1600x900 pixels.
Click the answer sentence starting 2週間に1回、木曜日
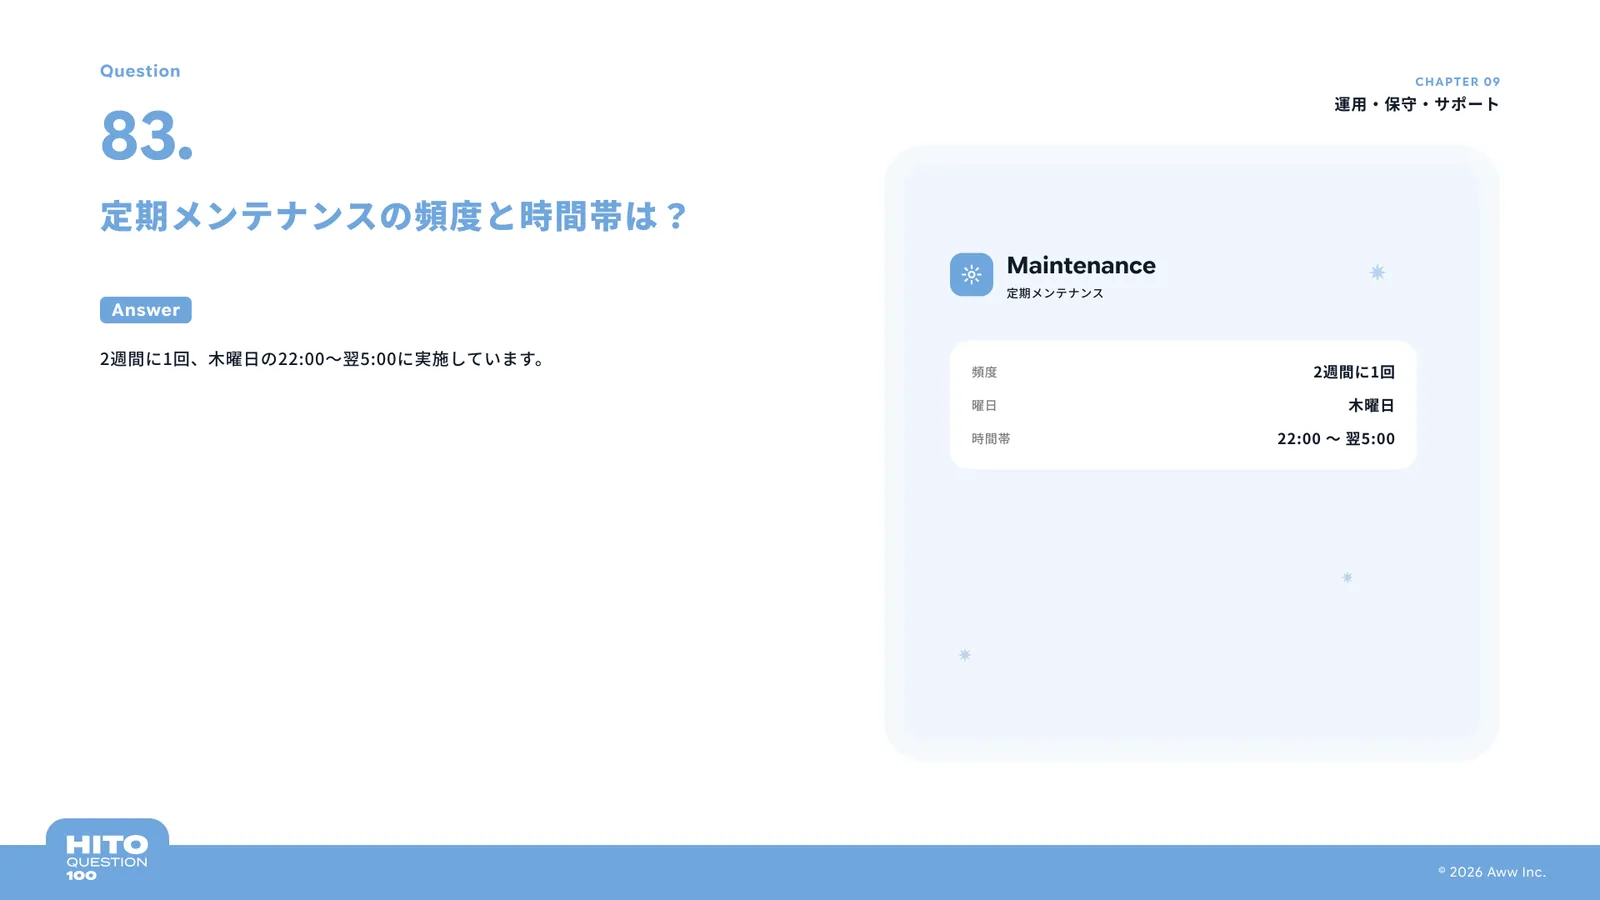click(x=322, y=359)
